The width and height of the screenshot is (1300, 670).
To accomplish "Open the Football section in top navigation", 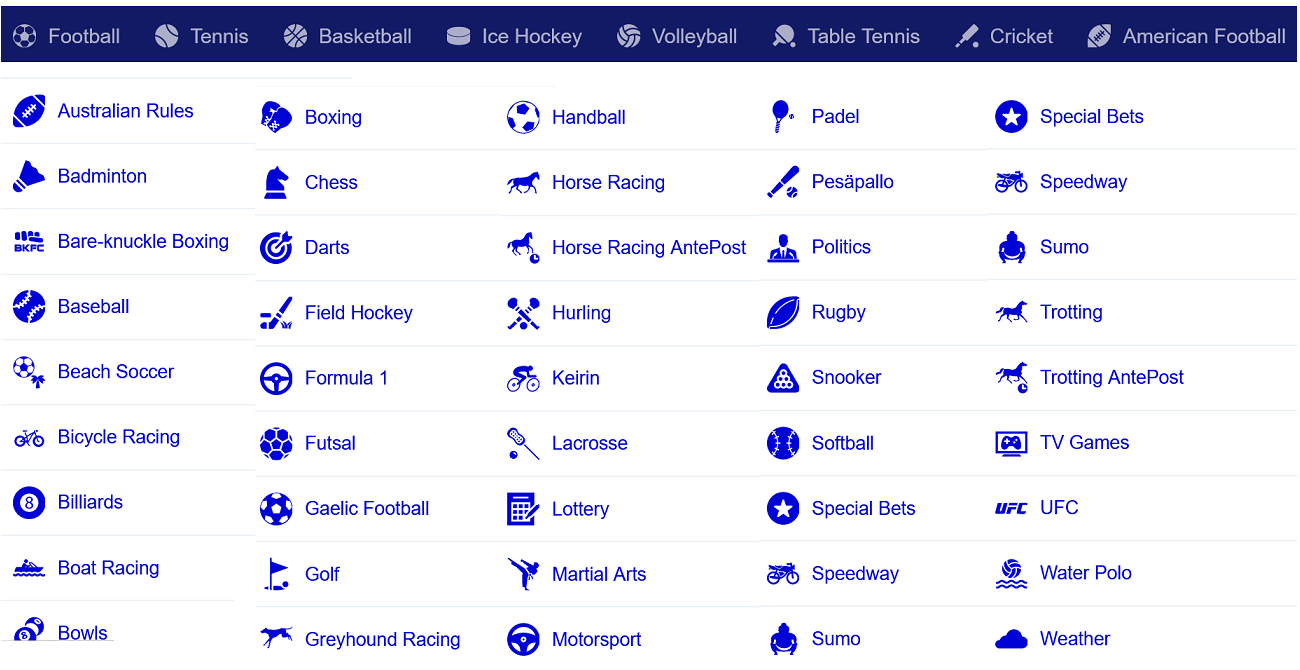I will click(66, 35).
